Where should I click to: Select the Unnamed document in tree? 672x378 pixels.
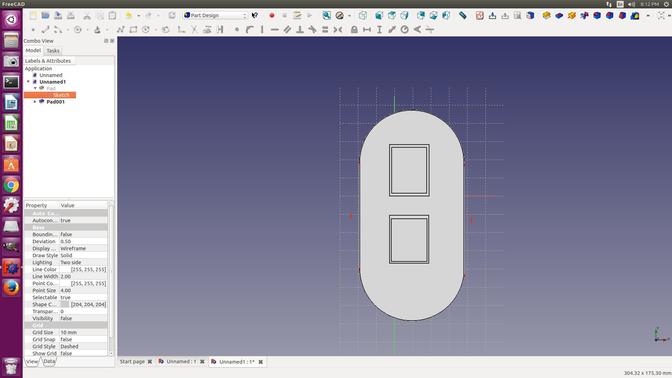click(51, 75)
